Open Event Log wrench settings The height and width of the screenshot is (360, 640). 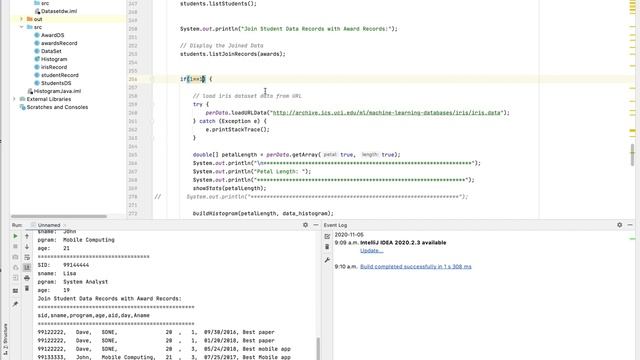[327, 260]
